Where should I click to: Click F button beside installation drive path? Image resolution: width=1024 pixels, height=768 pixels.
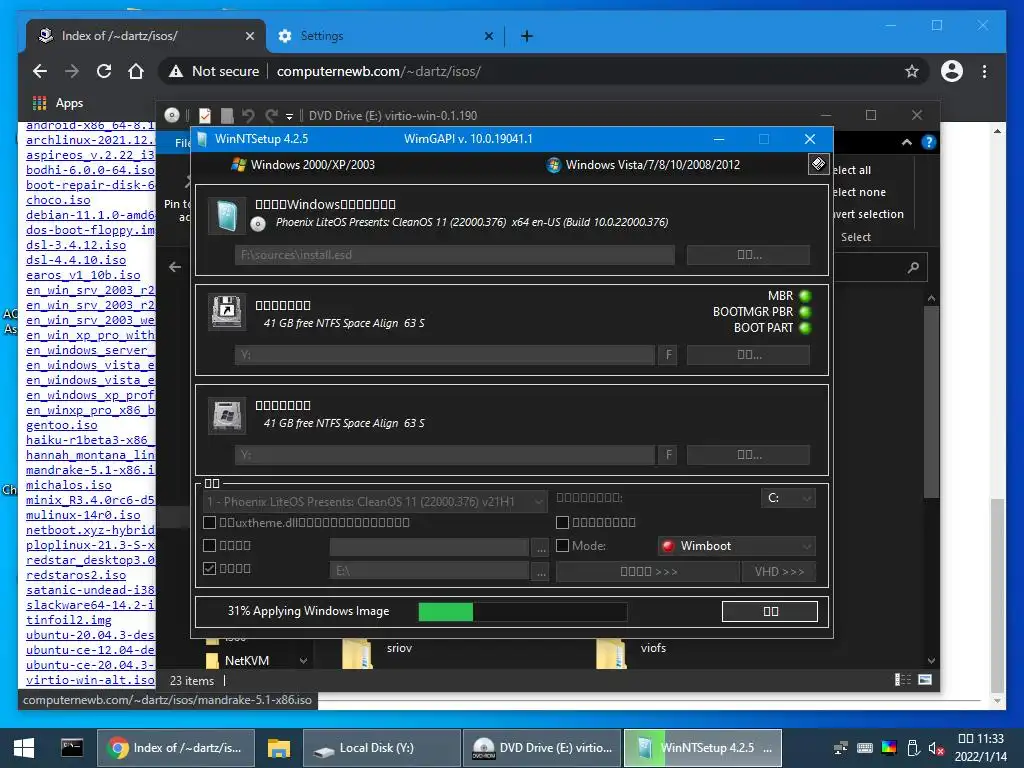pyautogui.click(x=668, y=455)
